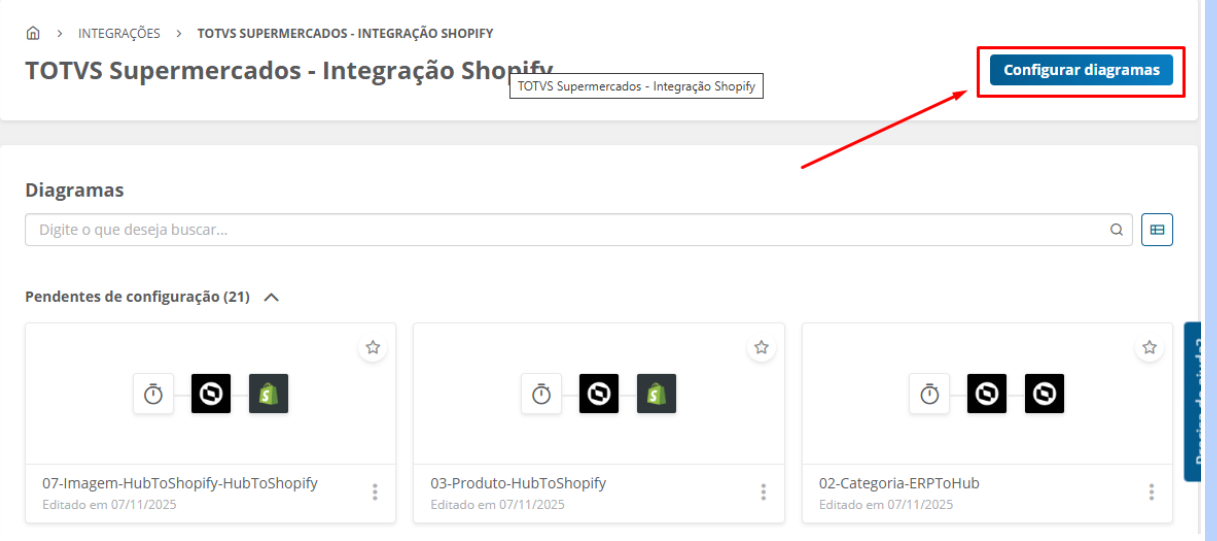1217x541 pixels.
Task: Click Shopify bag icon in 07-Imagem-HubToShopify card
Action: (269, 394)
